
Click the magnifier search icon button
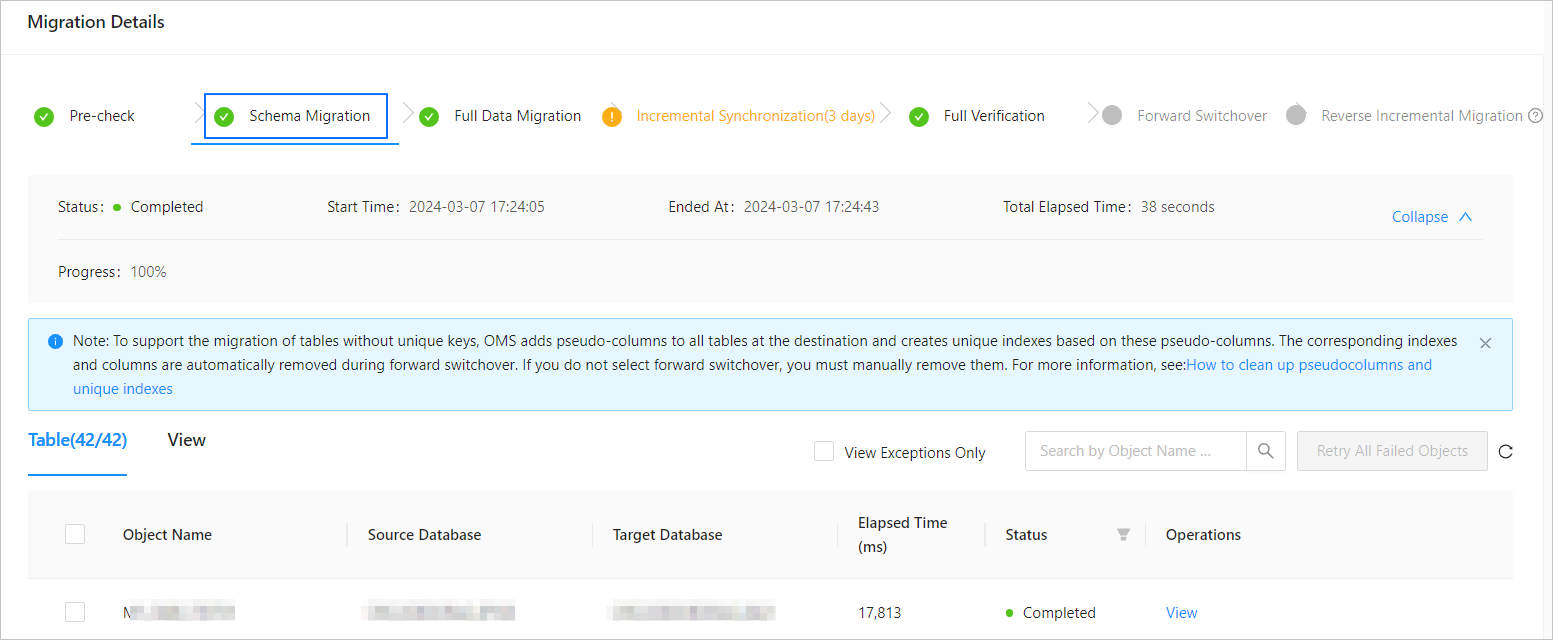(1266, 451)
